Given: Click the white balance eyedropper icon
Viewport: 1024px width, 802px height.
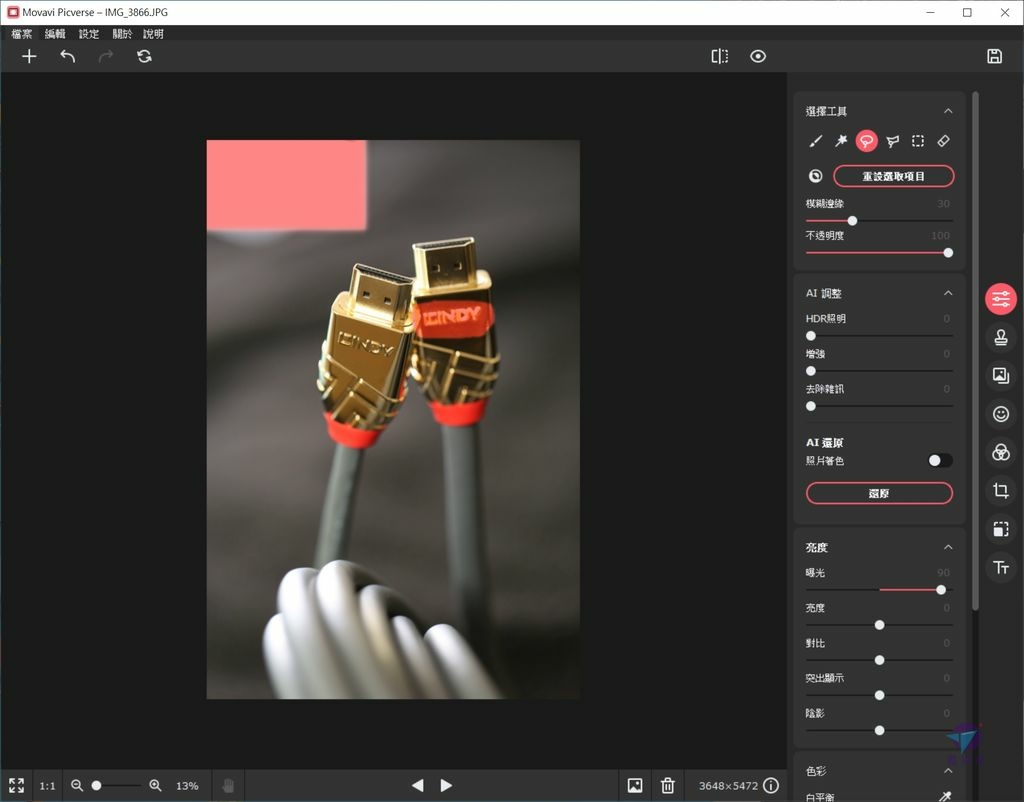Looking at the screenshot, I should pos(944,796).
